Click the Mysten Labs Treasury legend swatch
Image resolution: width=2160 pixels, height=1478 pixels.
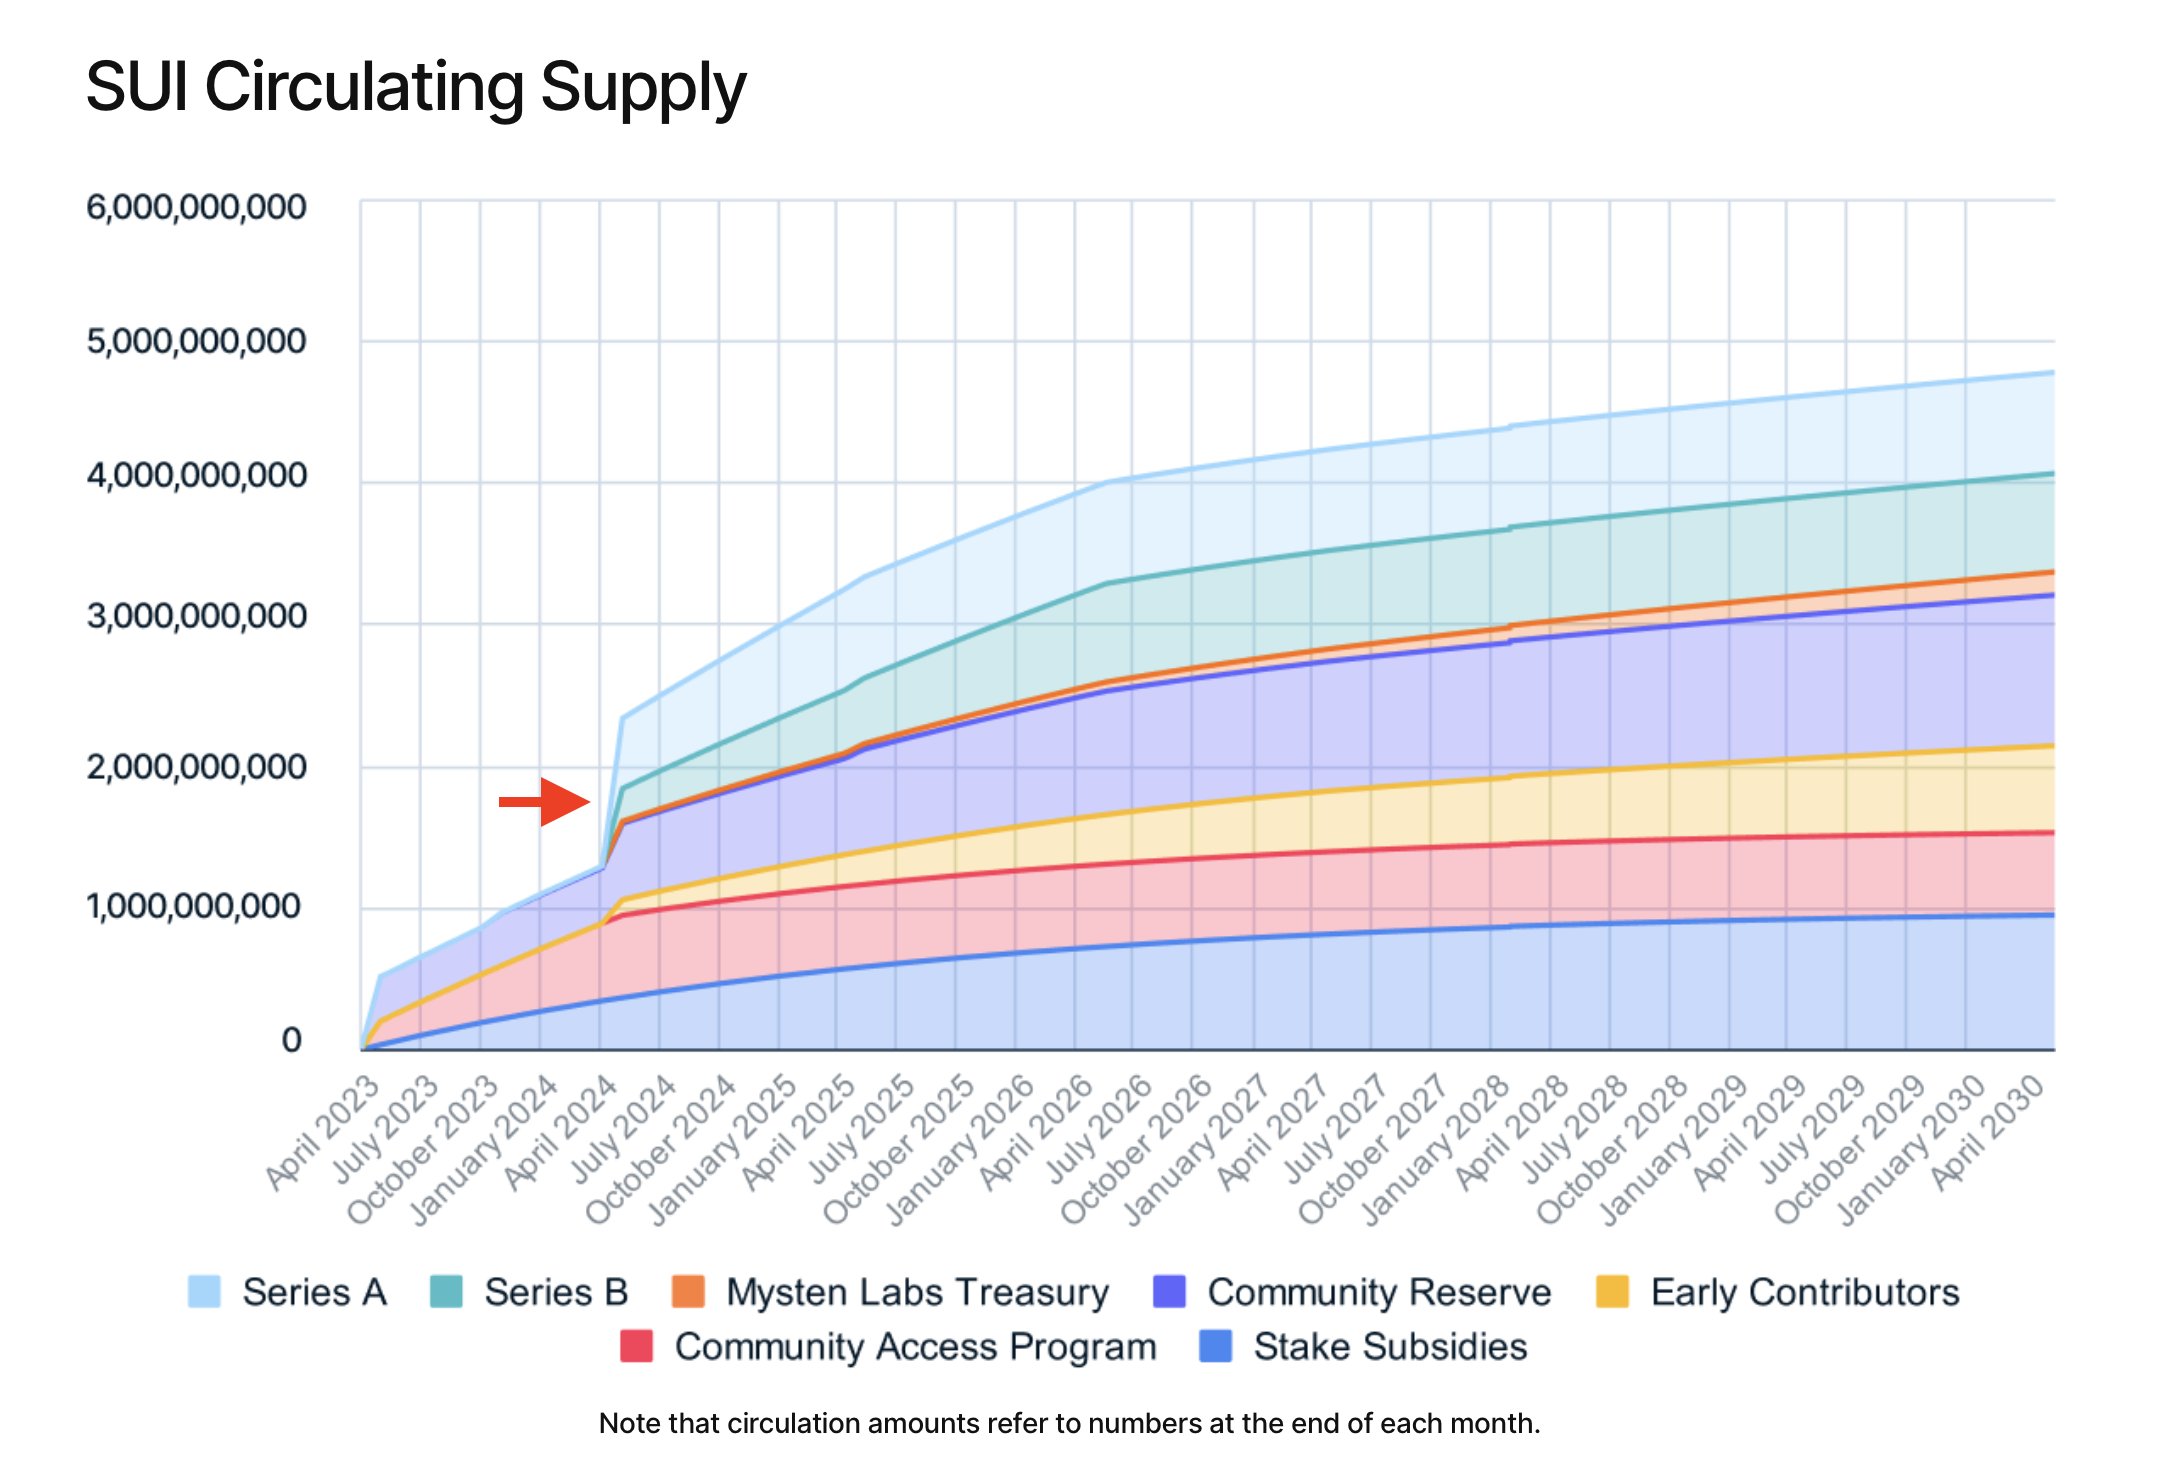[x=688, y=1291]
